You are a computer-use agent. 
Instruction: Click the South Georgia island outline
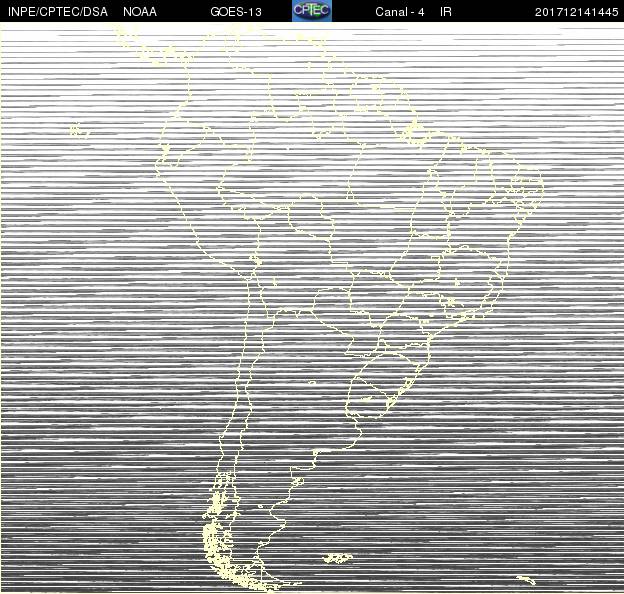pos(524,578)
